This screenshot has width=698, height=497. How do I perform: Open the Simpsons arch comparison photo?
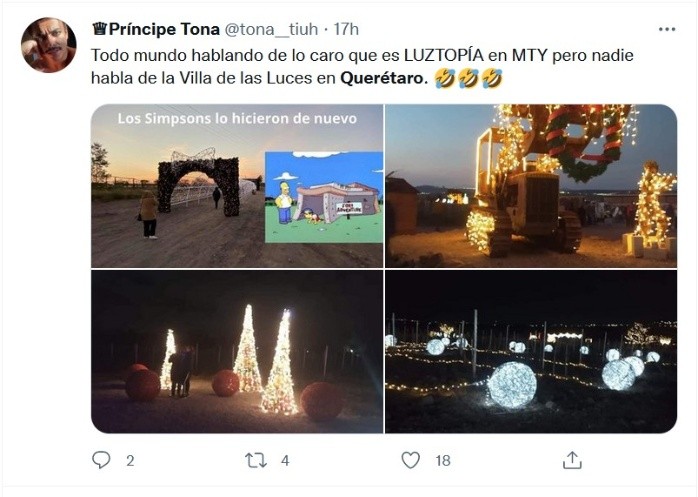pyautogui.click(x=237, y=186)
